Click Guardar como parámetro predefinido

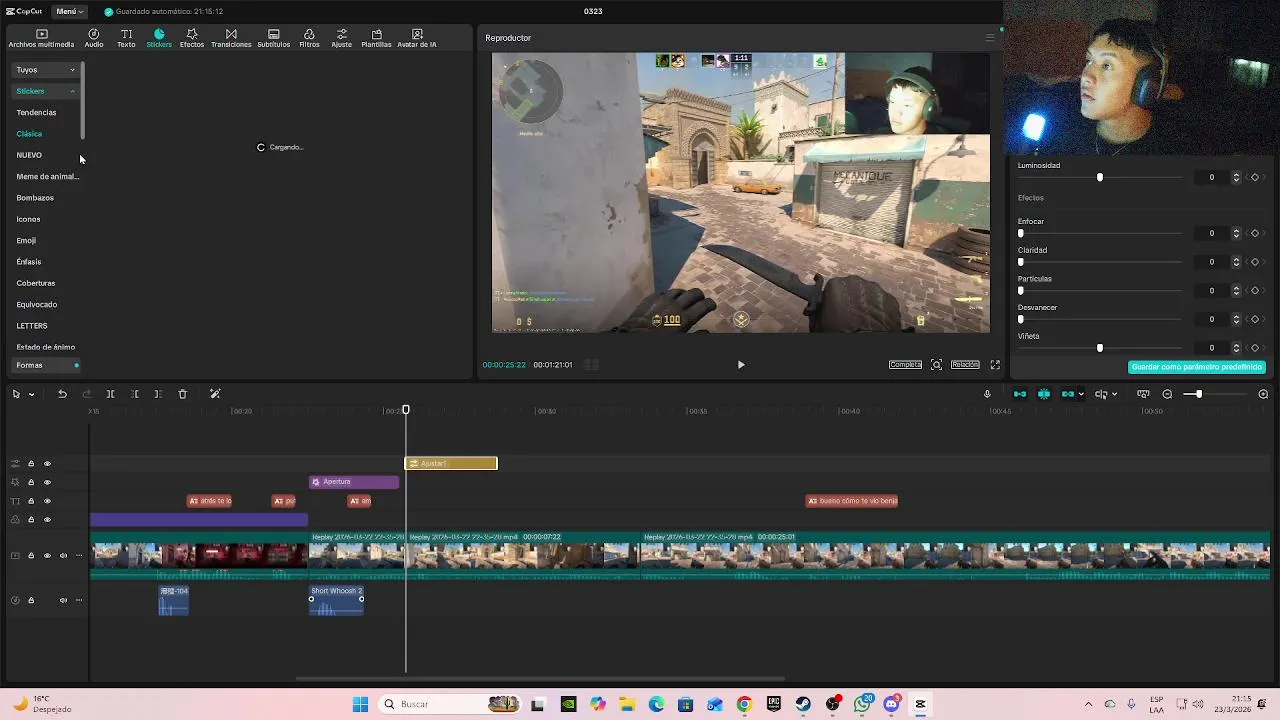pos(1197,367)
